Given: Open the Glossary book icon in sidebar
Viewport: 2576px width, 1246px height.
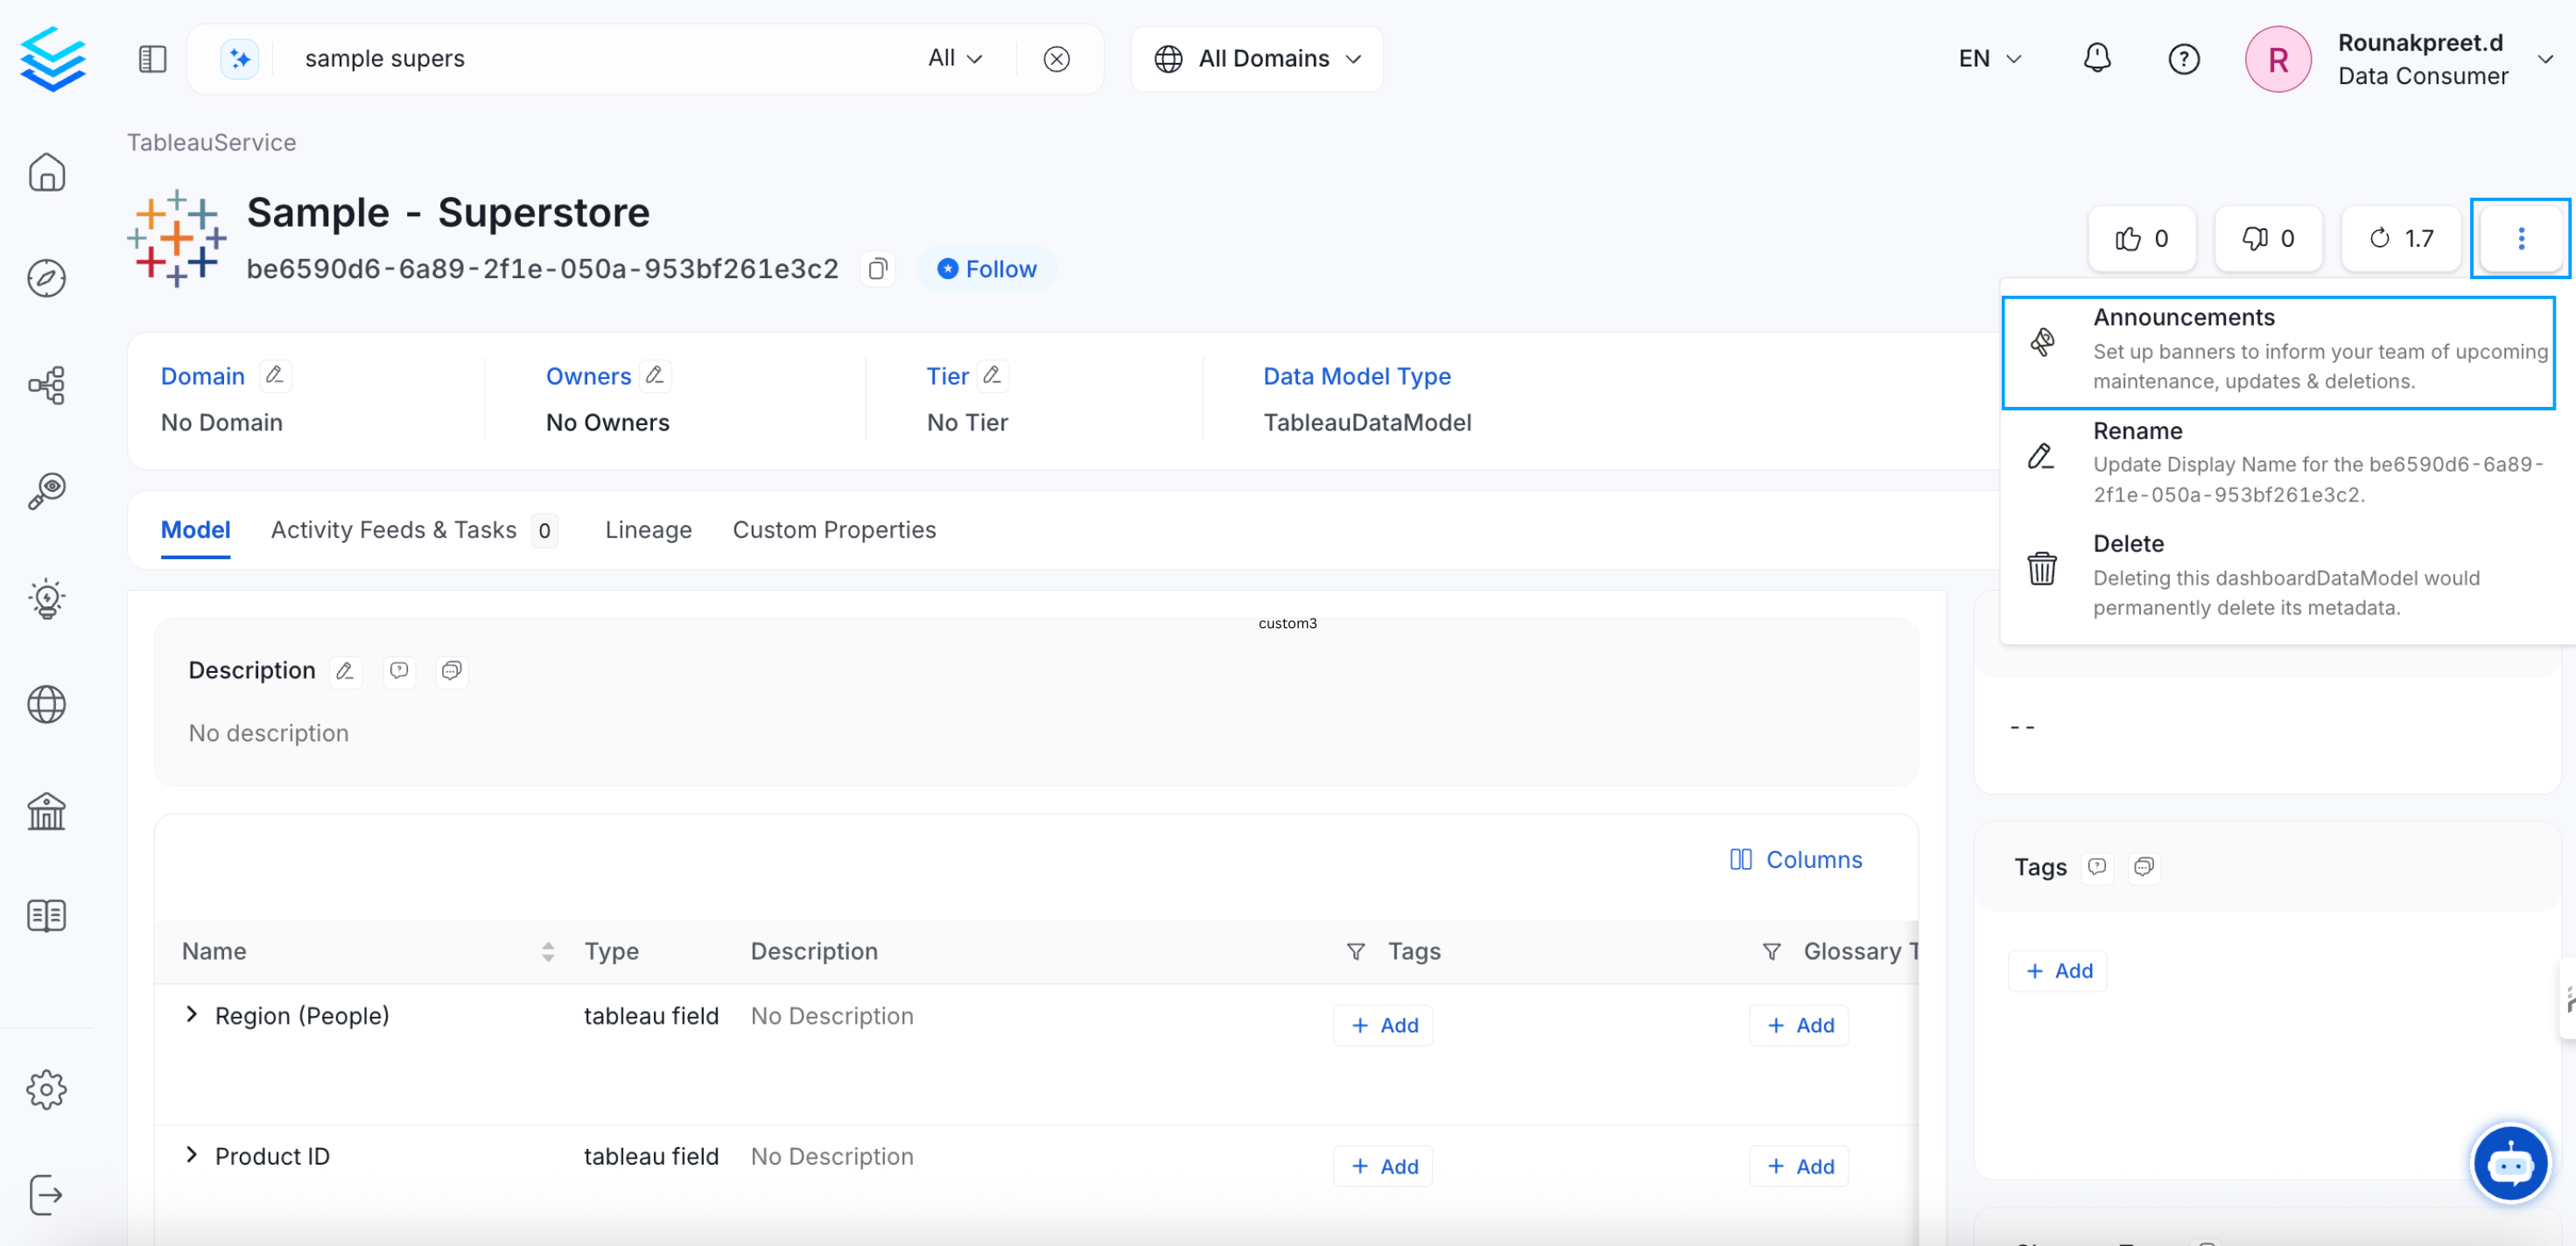Looking at the screenshot, I should (47, 915).
